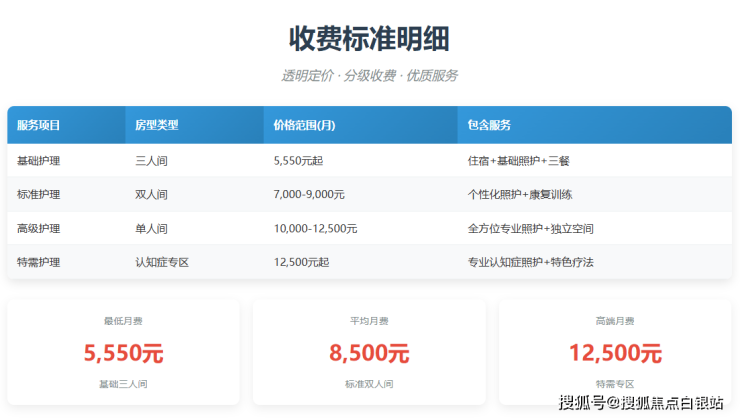Click the 最低月费 summary card
Screen dimensions: 740x419
123,352
